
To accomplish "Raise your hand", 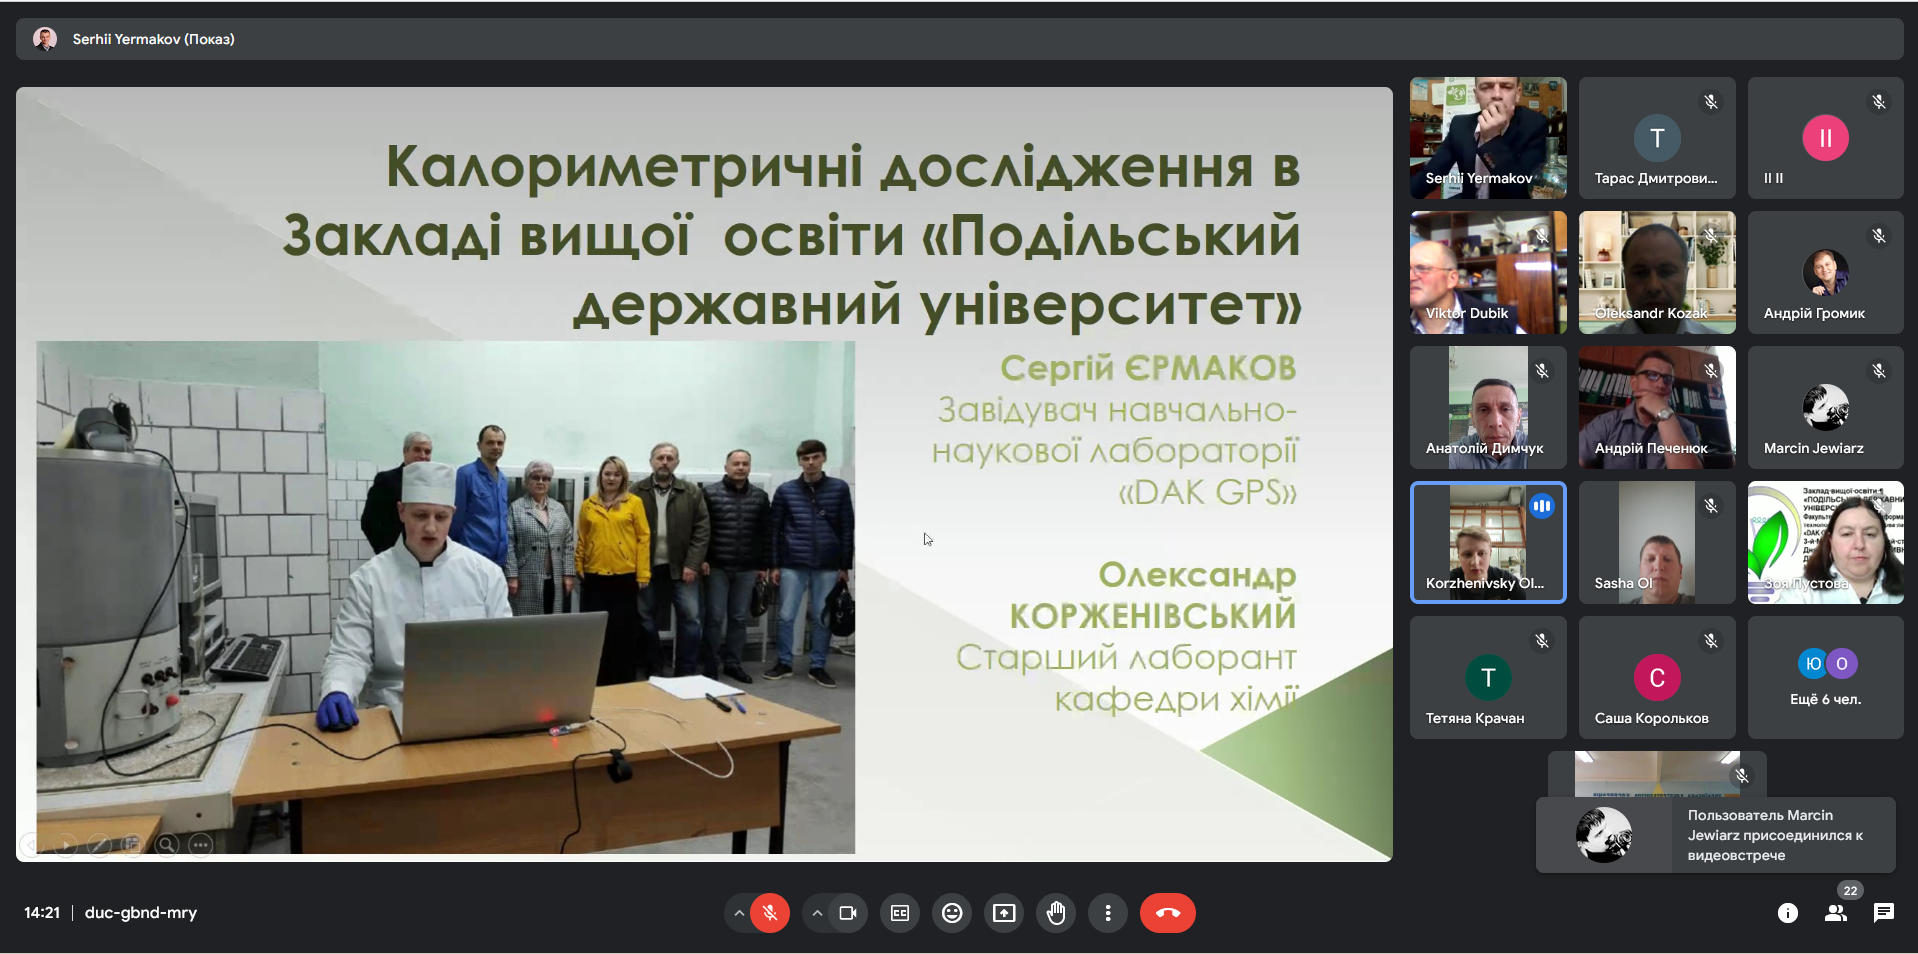I will click(1056, 913).
